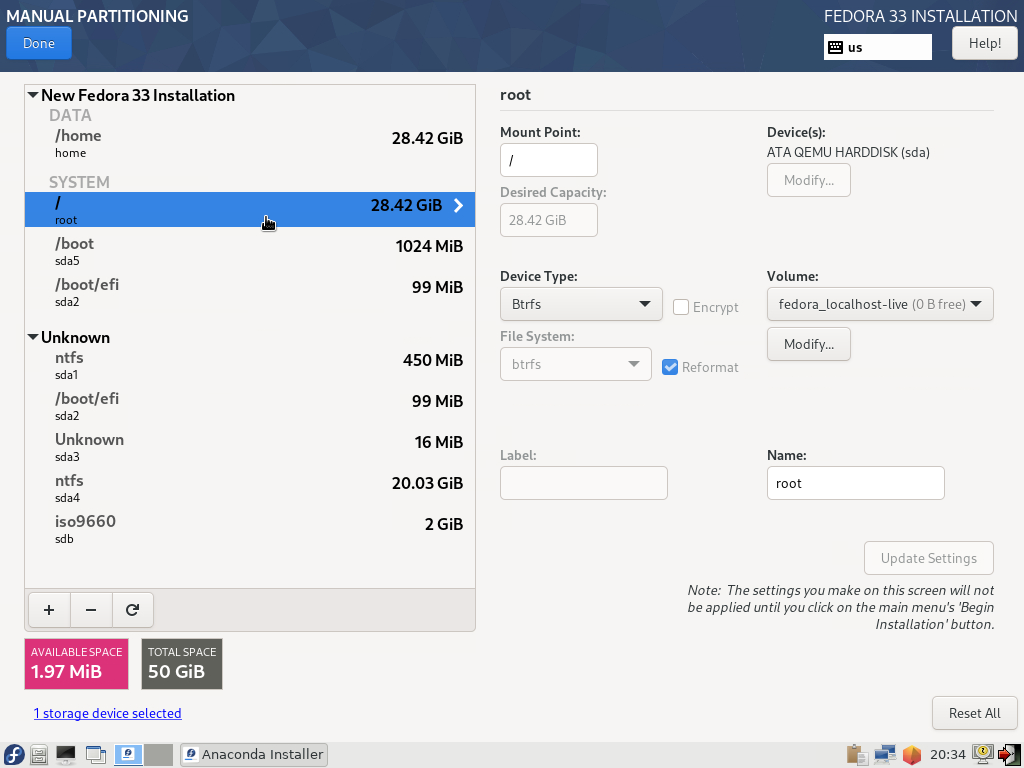Click the Label text field
Viewport: 1024px width, 768px height.
584,483
